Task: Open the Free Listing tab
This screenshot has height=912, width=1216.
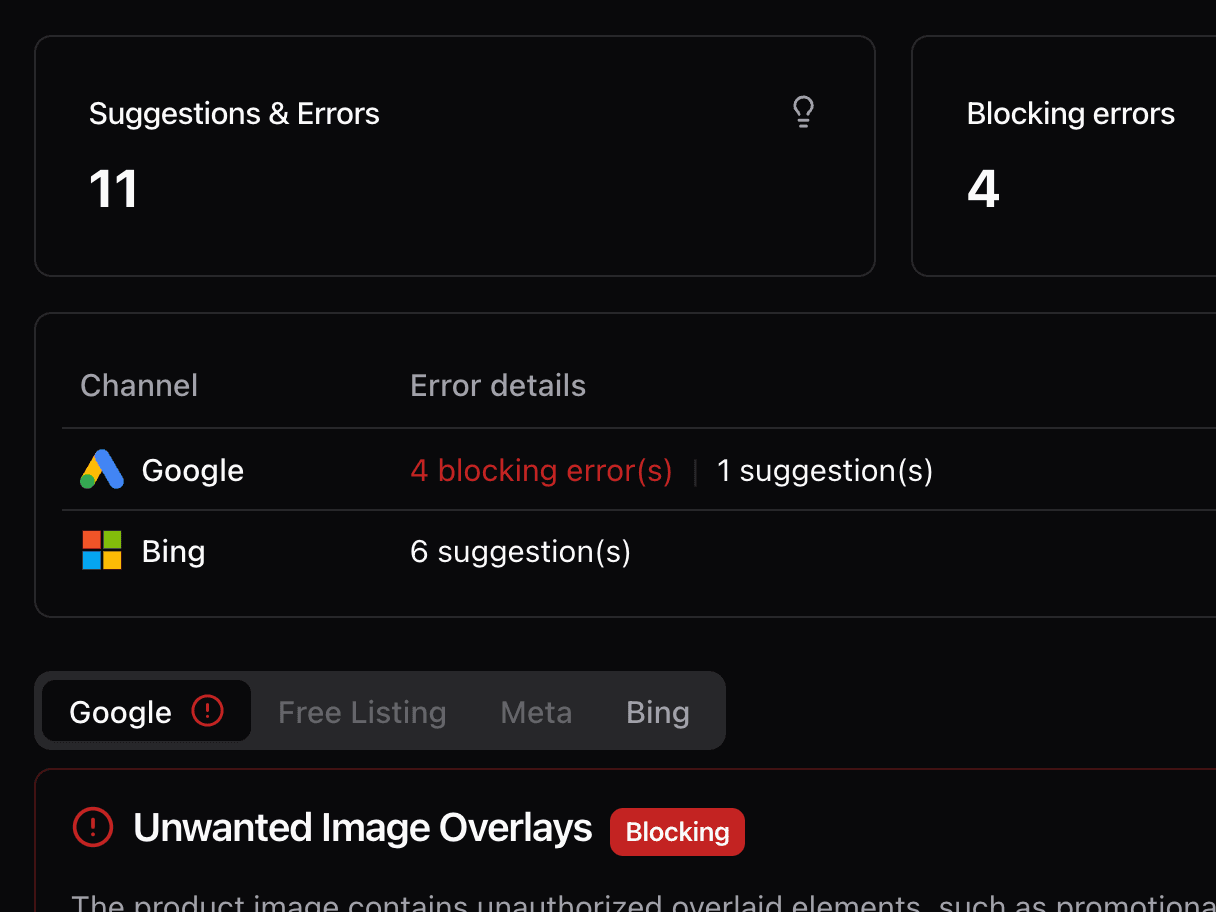Action: tap(362, 712)
